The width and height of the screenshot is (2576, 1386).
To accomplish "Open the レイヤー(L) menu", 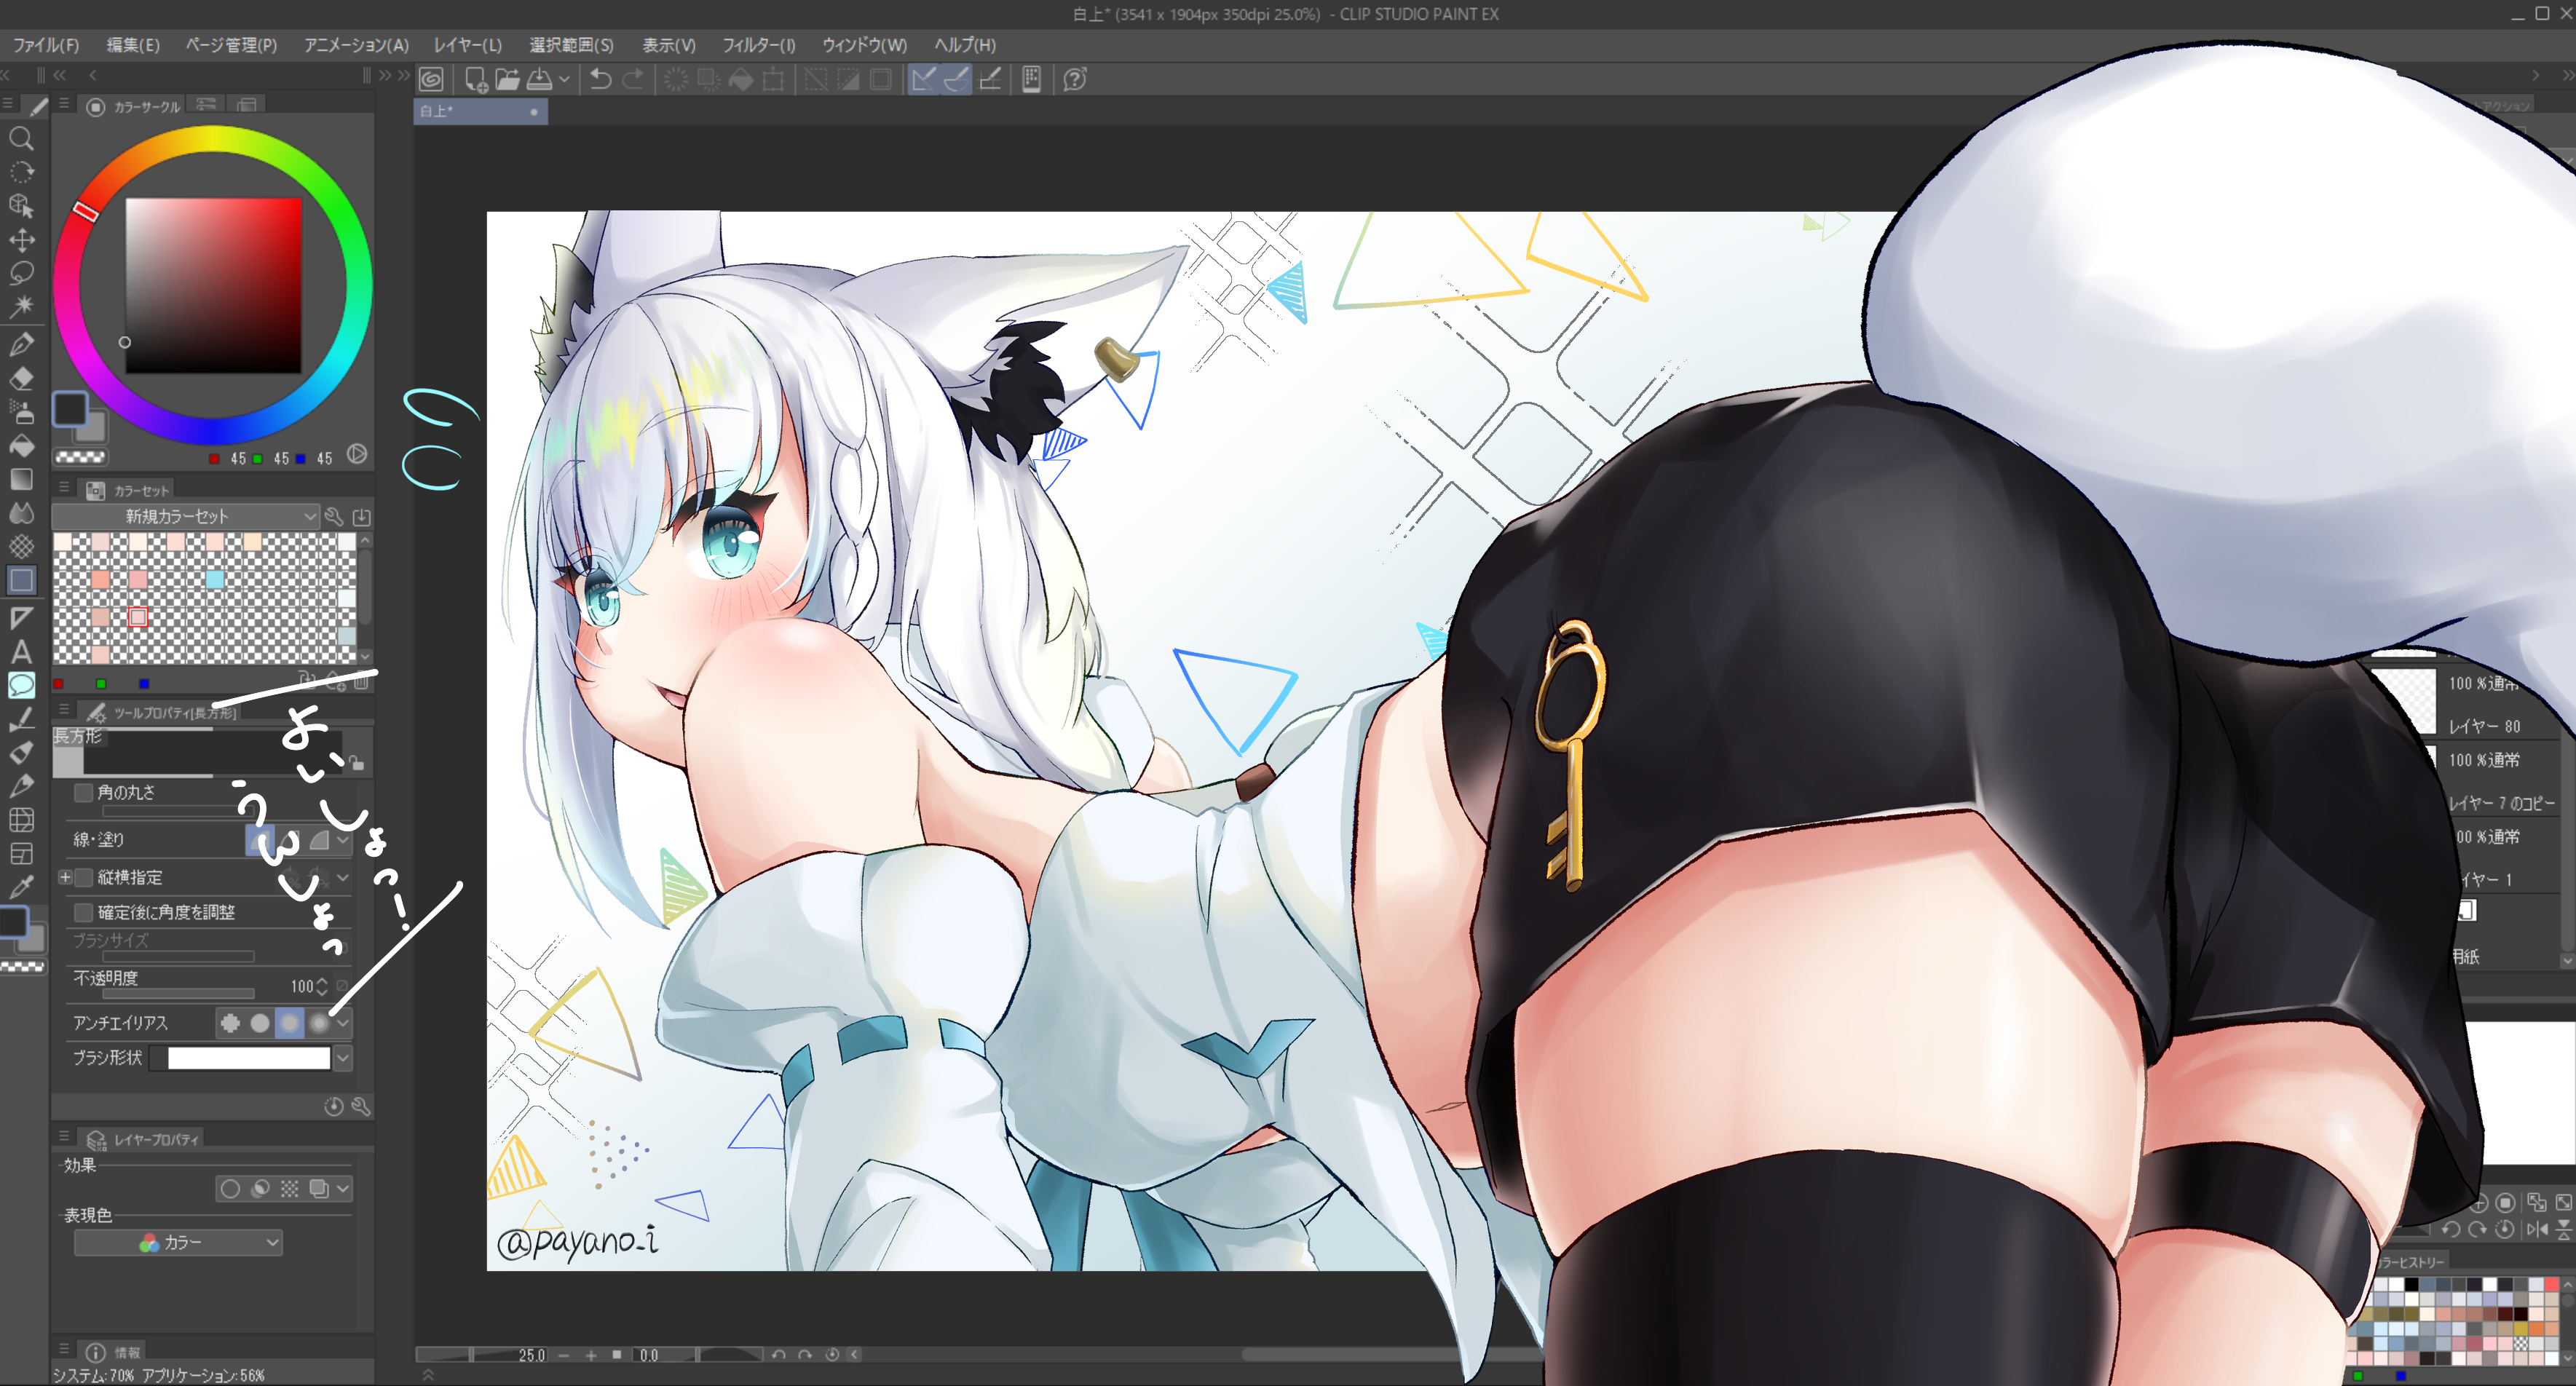I will click(x=467, y=45).
